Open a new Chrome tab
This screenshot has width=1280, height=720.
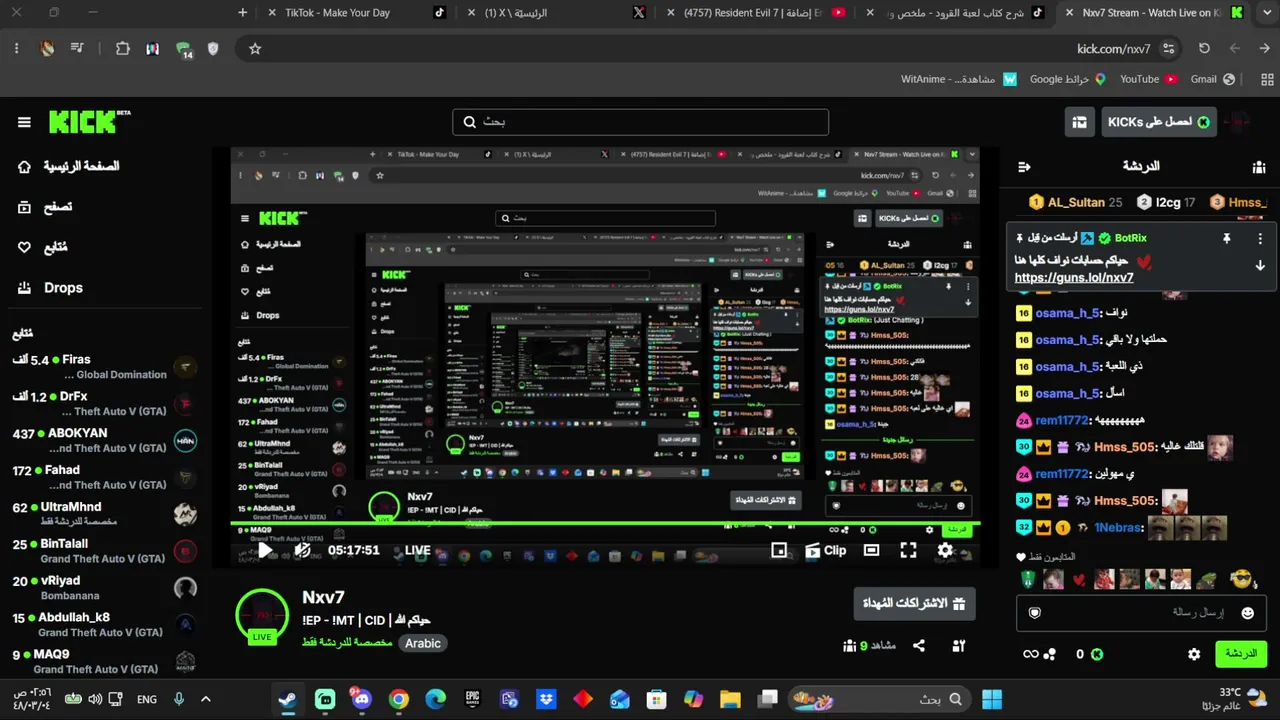(x=242, y=13)
